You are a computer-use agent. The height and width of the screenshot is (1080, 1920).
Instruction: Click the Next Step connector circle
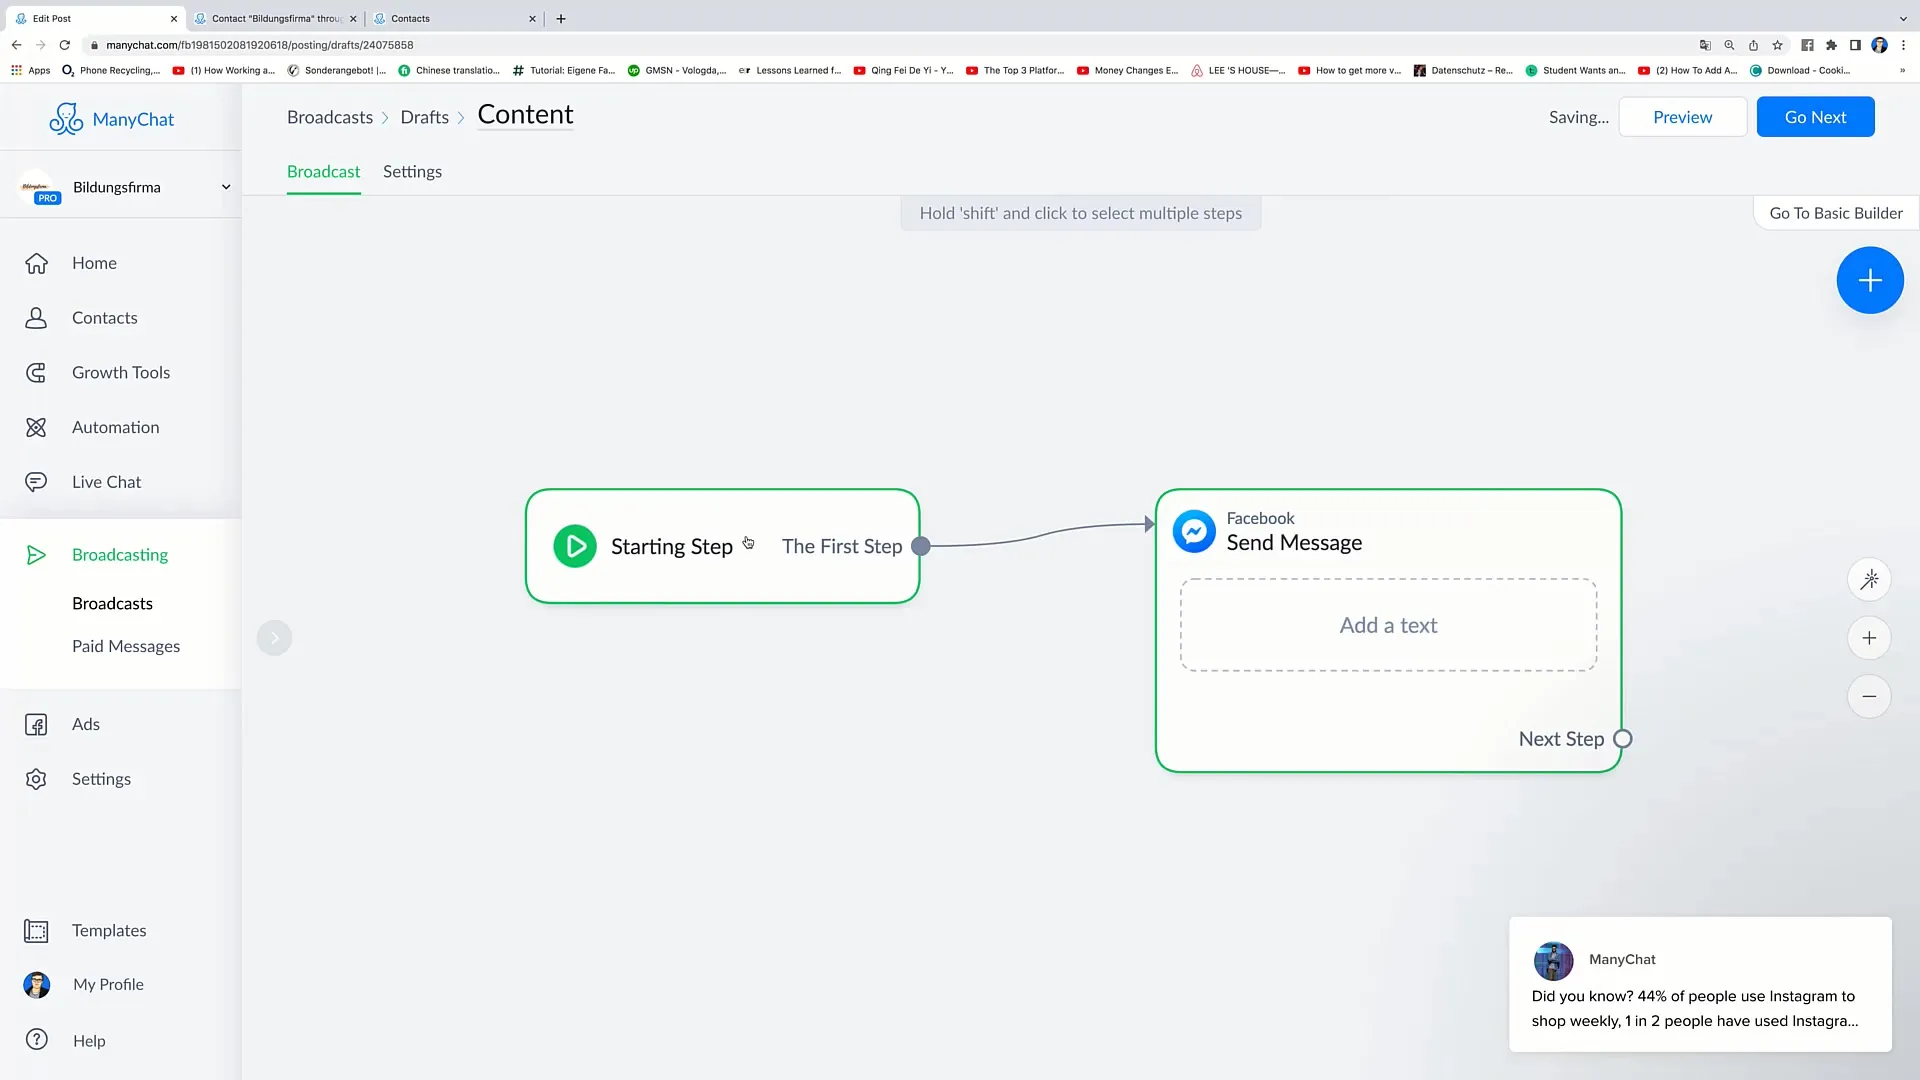pyautogui.click(x=1623, y=739)
